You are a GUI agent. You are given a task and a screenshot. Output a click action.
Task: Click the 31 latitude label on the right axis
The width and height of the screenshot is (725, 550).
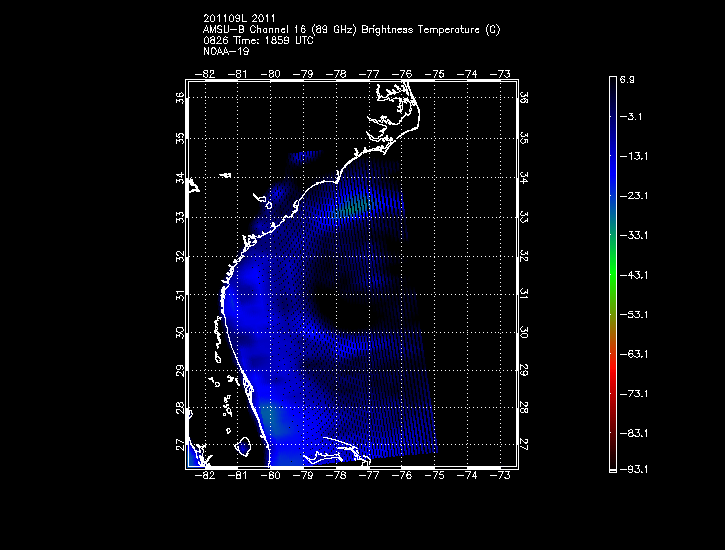(524, 294)
